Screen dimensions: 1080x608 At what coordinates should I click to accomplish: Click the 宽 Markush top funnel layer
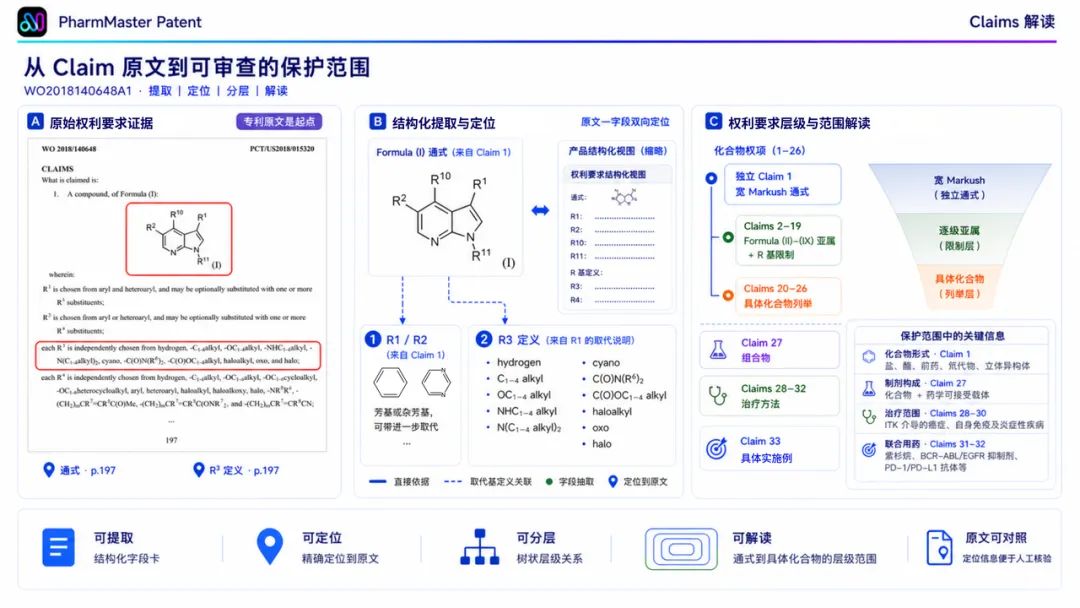(x=959, y=187)
